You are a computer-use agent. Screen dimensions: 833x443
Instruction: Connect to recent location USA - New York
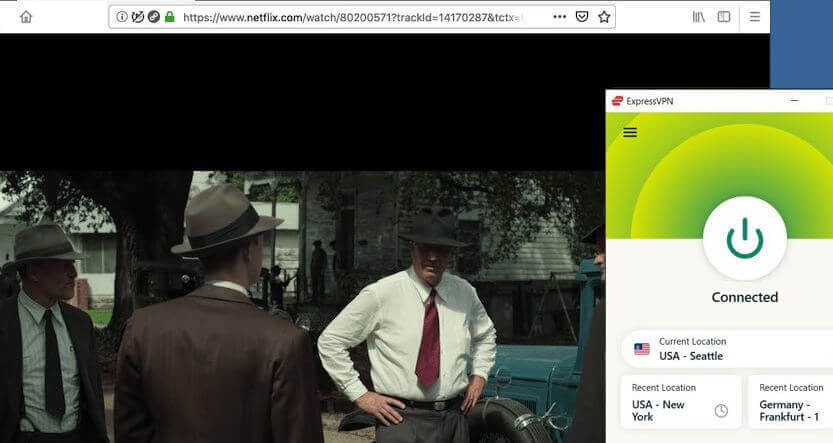pyautogui.click(x=681, y=402)
